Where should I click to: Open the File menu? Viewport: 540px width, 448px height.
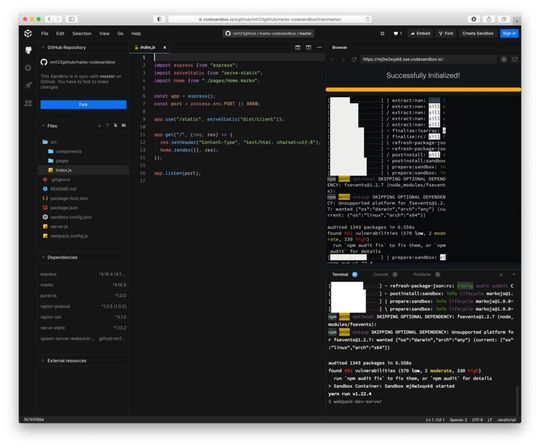(44, 33)
